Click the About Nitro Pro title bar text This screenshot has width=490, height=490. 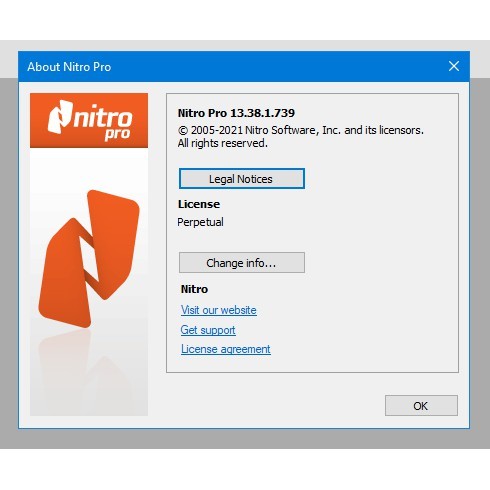[69, 67]
